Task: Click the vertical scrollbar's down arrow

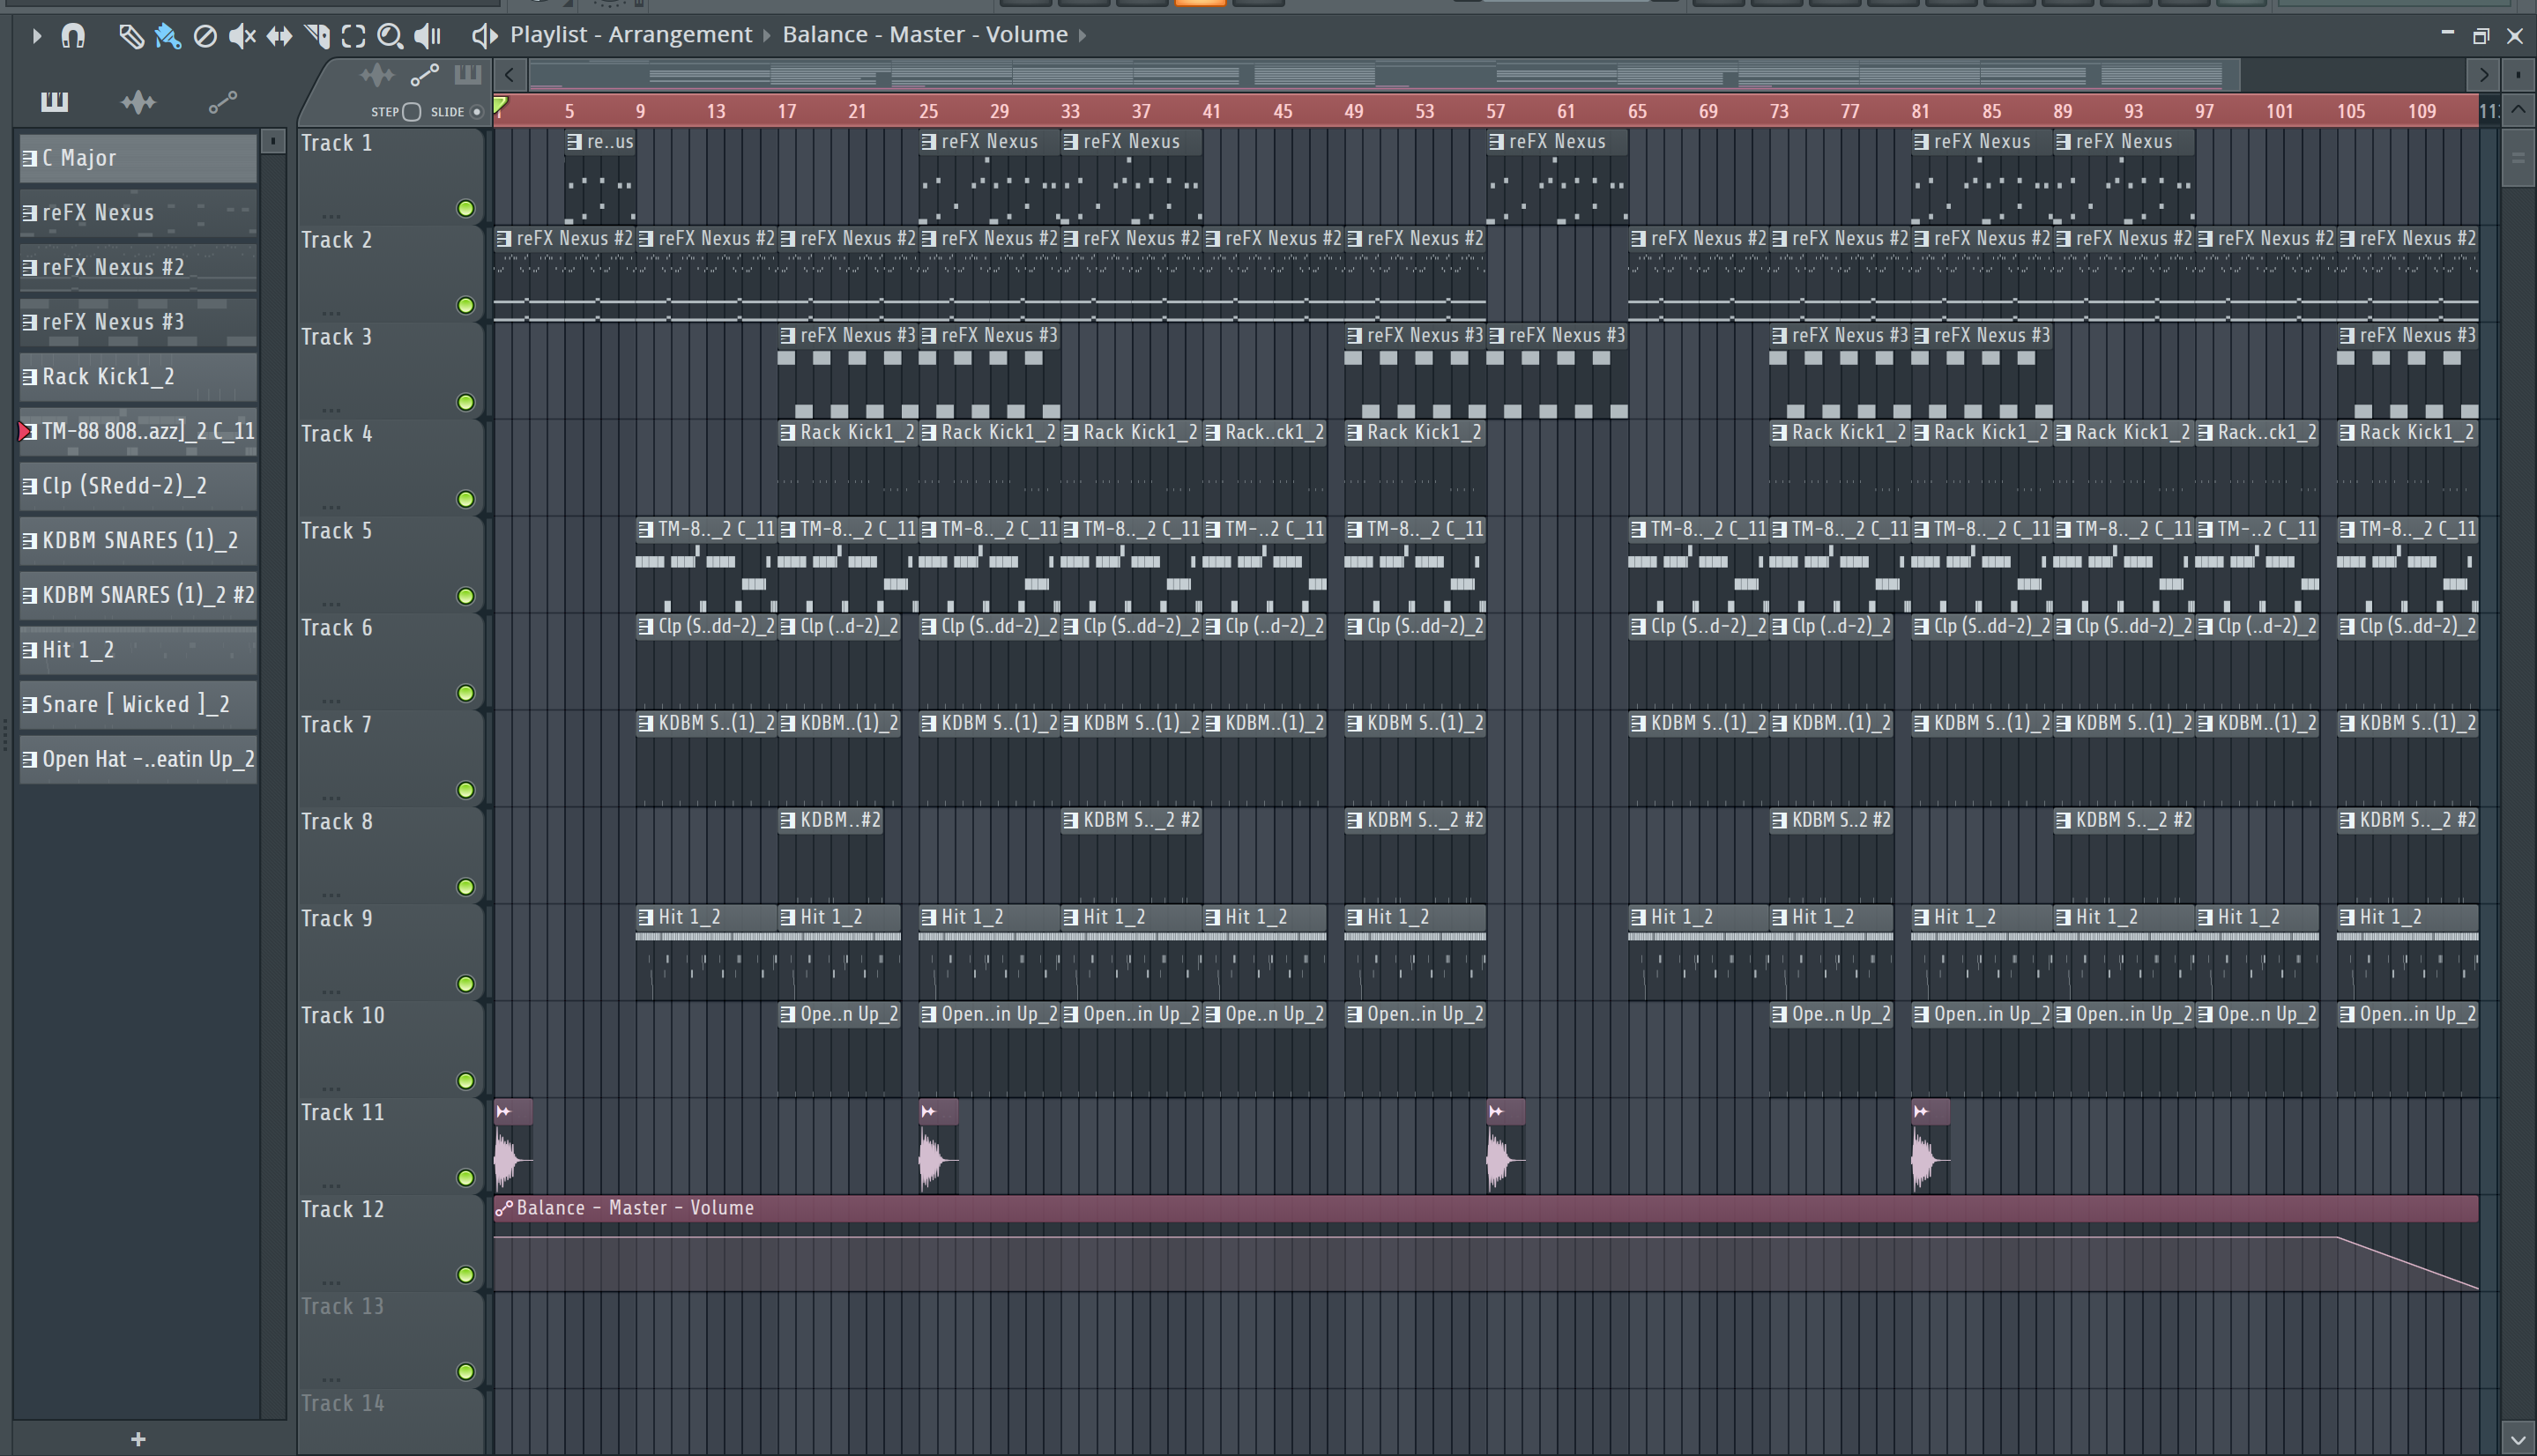Action: click(x=2518, y=1440)
